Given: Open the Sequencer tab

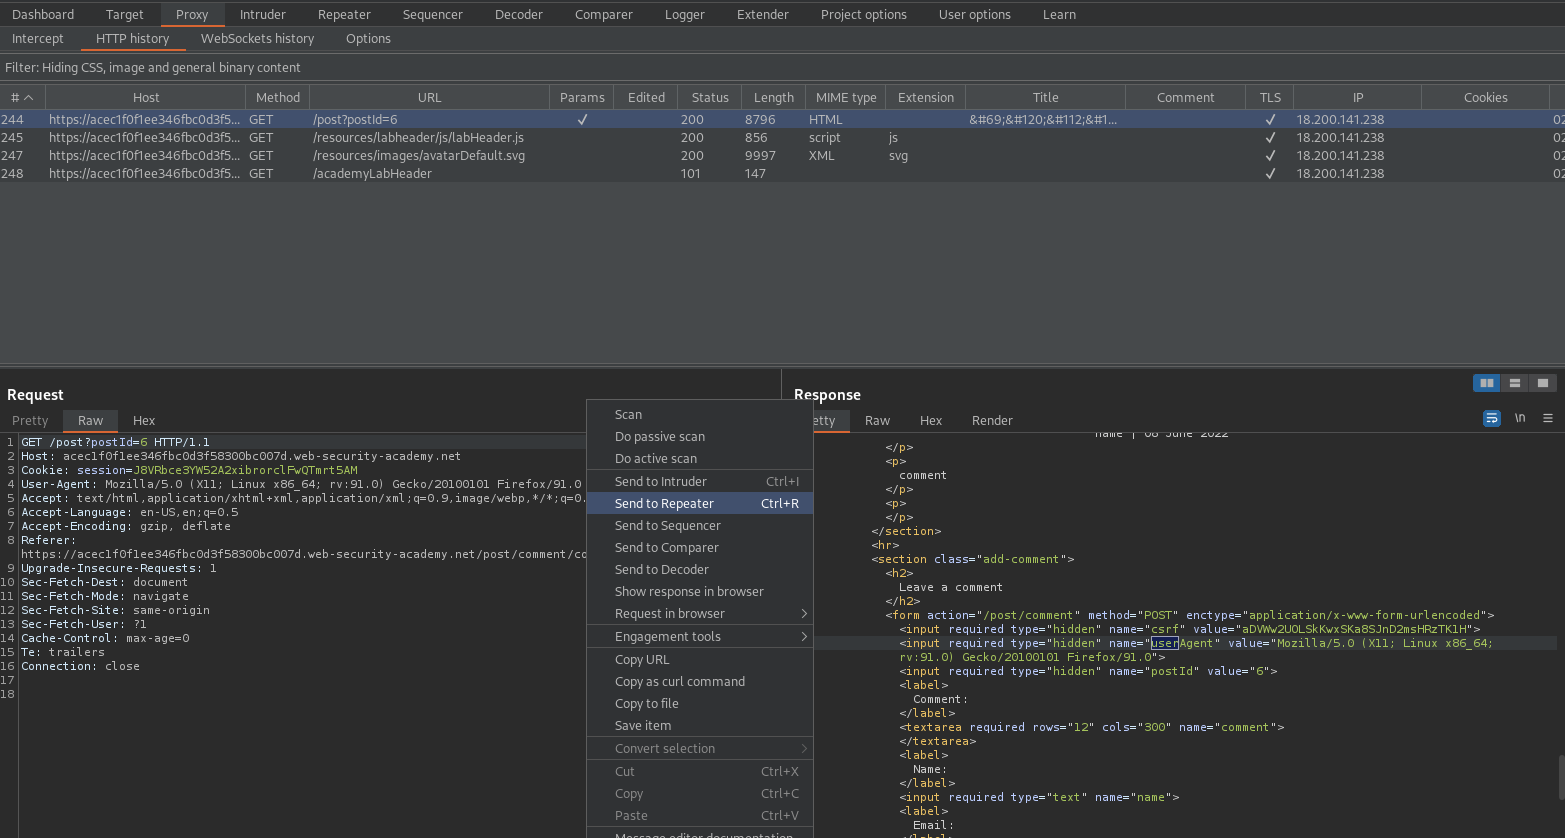Looking at the screenshot, I should click(433, 14).
